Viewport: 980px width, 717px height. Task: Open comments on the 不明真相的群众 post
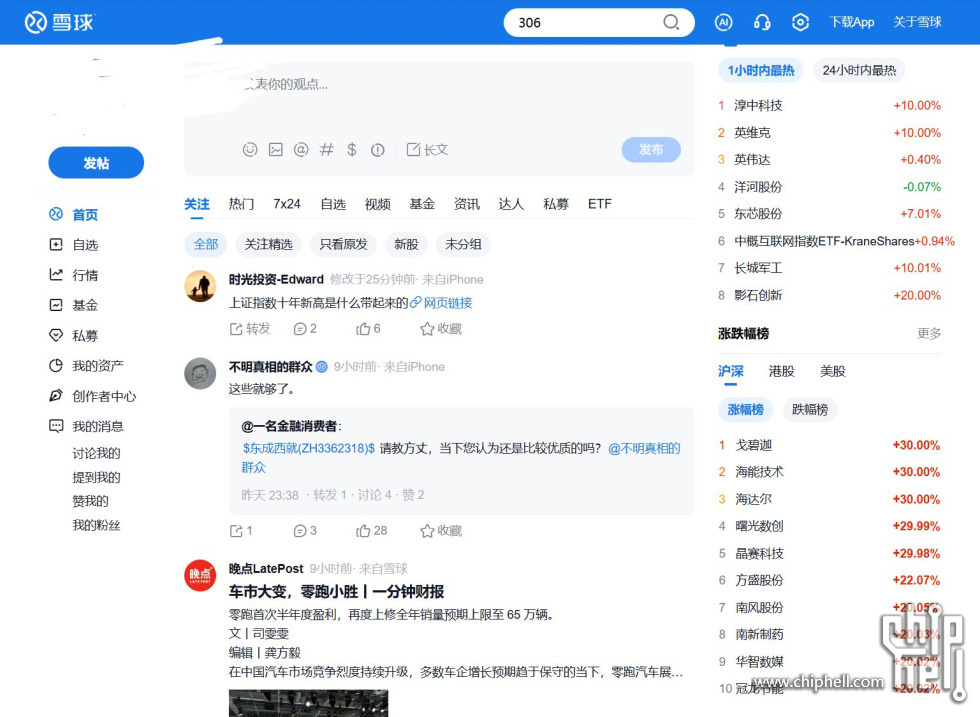[305, 531]
